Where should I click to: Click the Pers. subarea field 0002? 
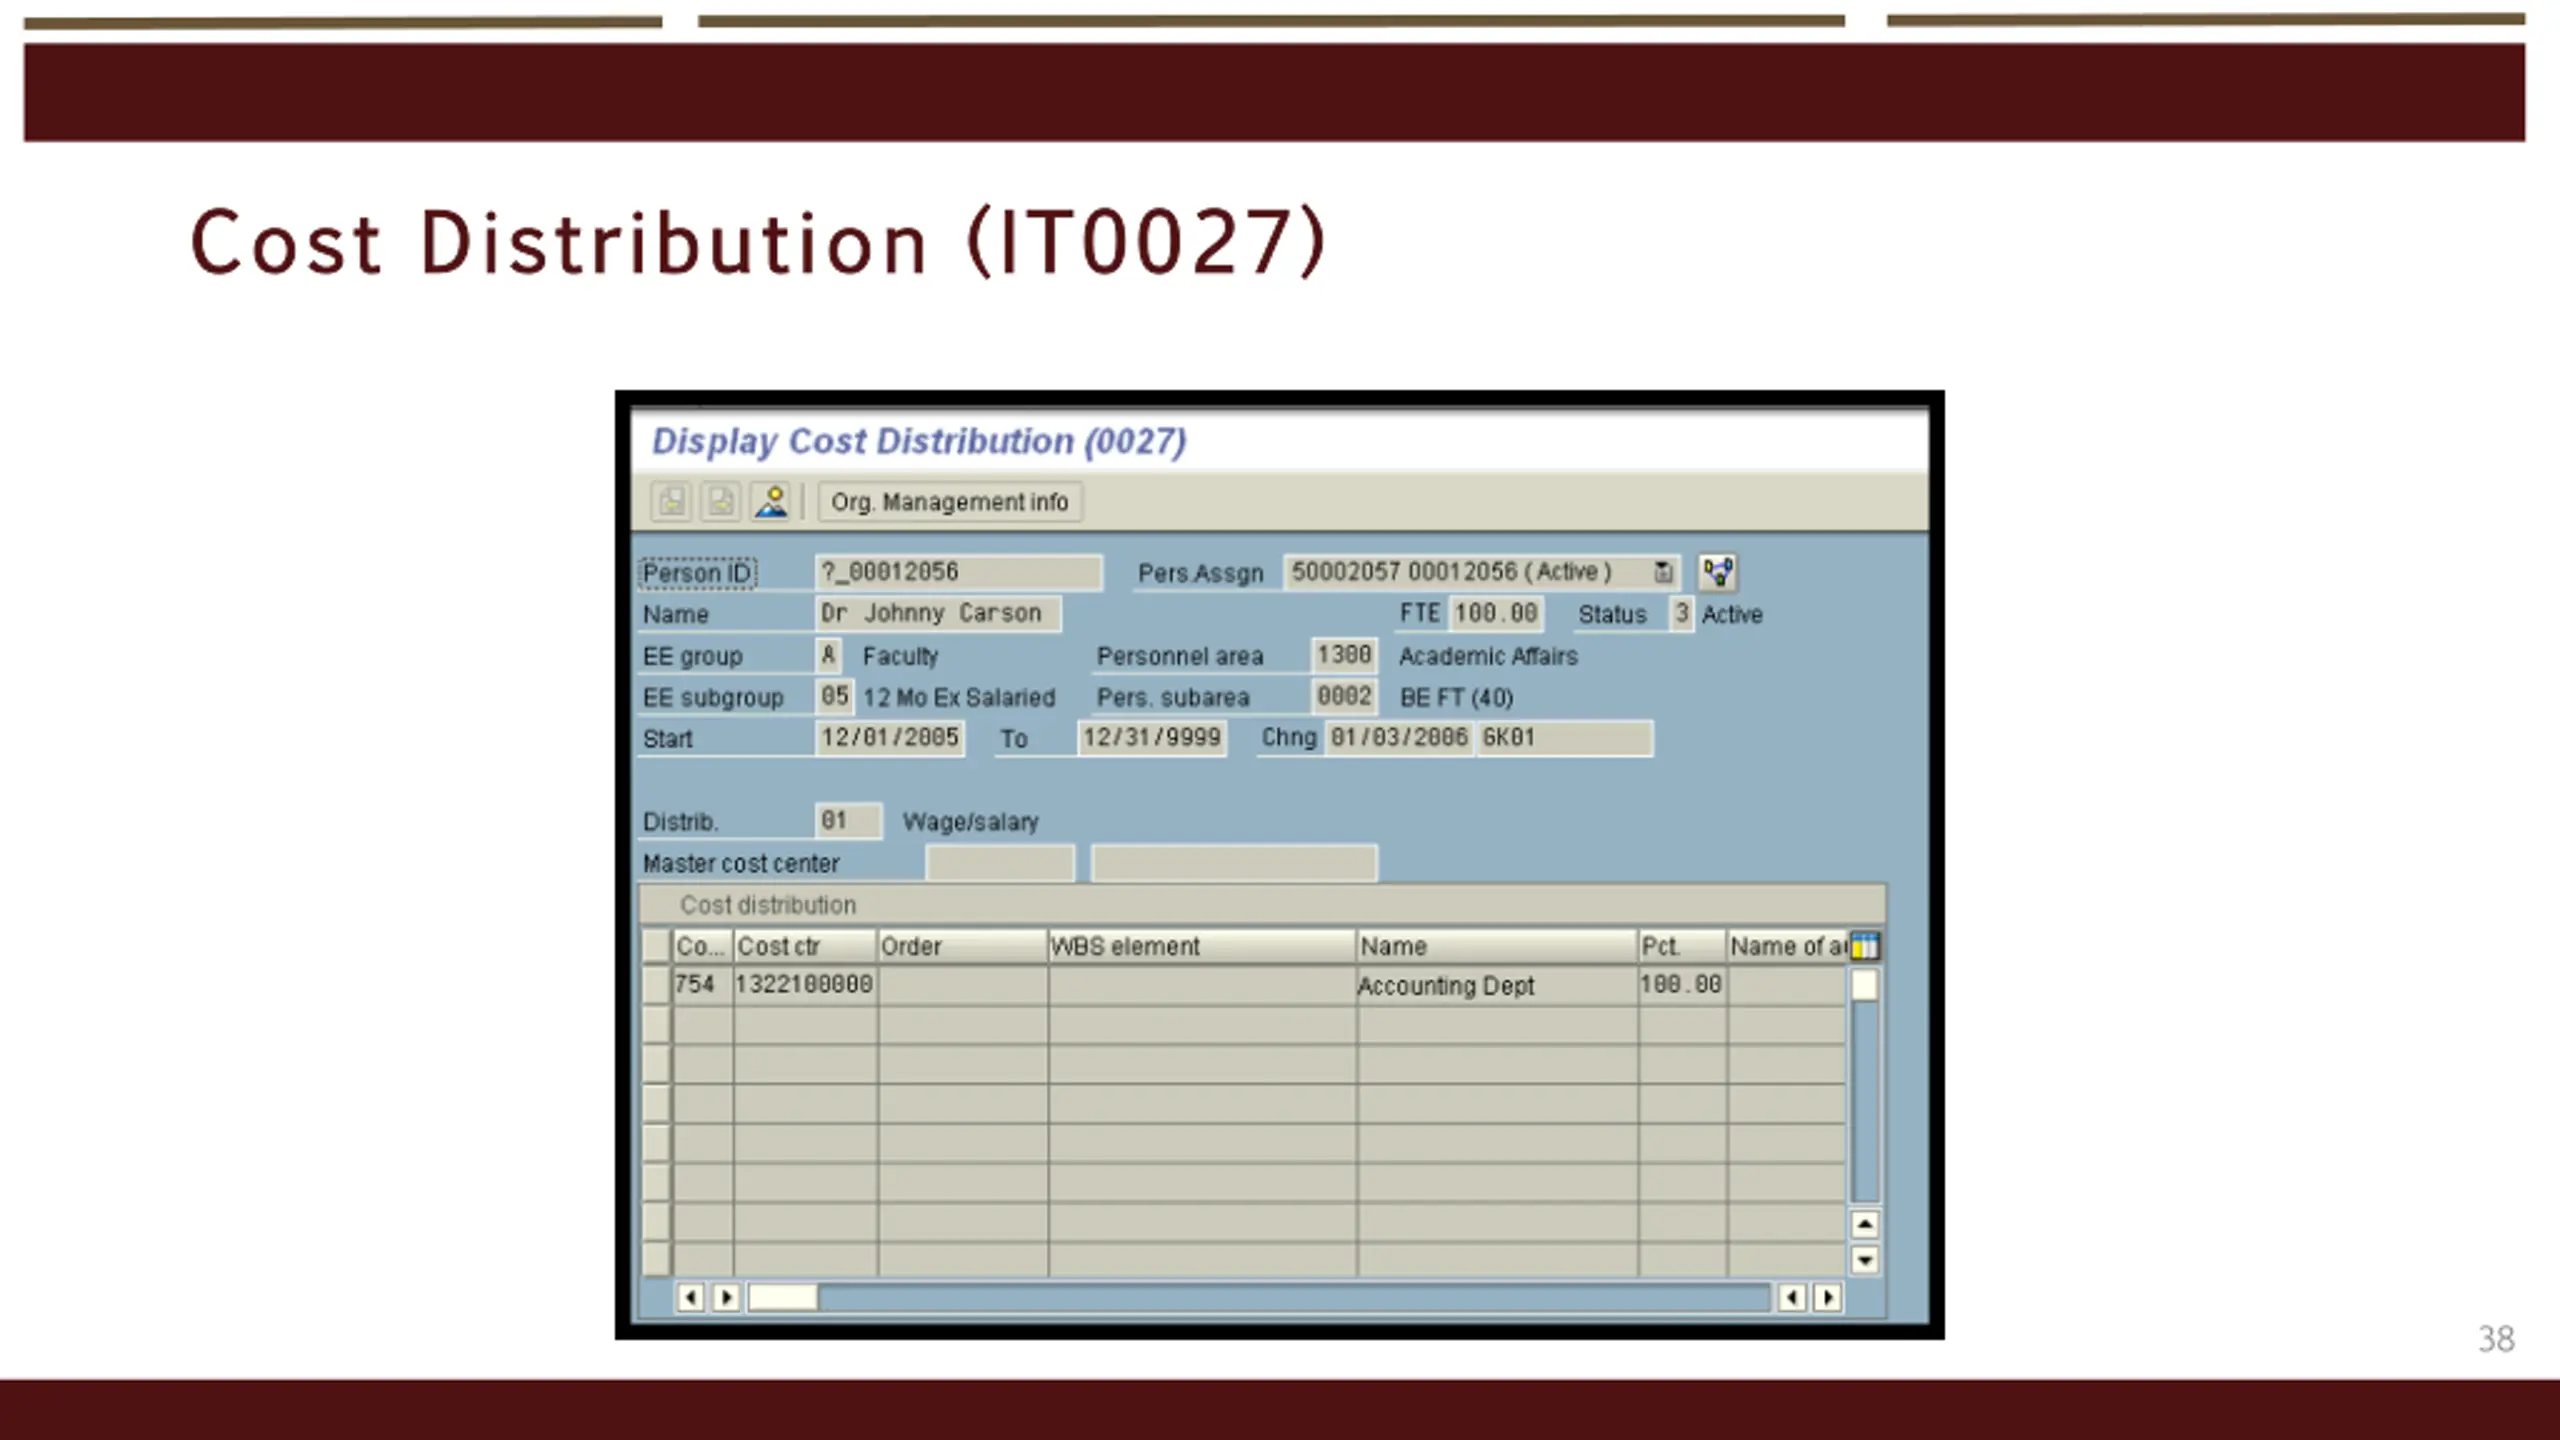1344,696
